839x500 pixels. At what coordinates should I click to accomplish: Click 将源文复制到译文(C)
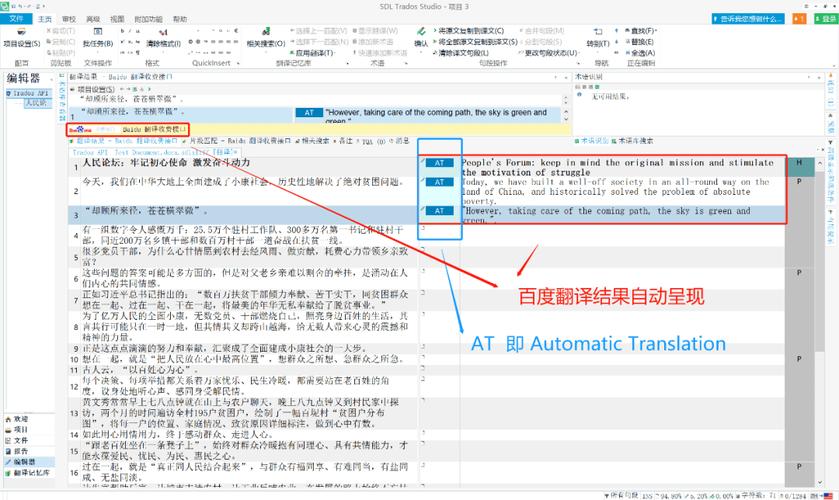[x=469, y=31]
